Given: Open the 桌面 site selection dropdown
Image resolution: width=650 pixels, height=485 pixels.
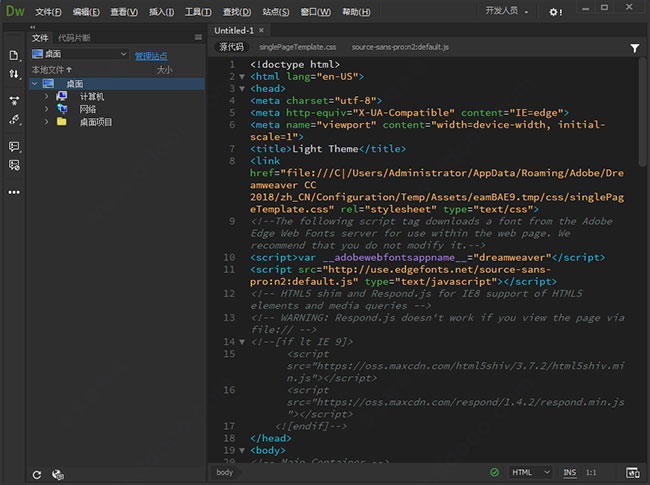Looking at the screenshot, I should [79, 54].
